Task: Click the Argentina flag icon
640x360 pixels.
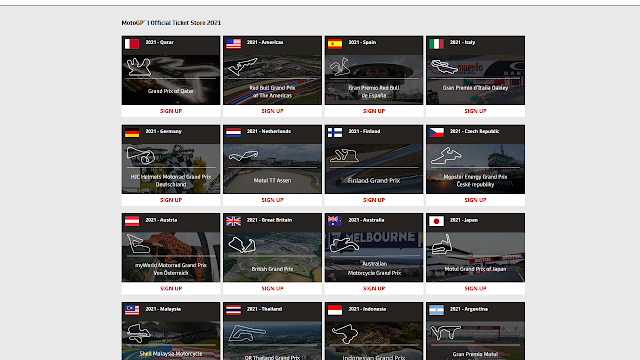Action: coord(436,310)
